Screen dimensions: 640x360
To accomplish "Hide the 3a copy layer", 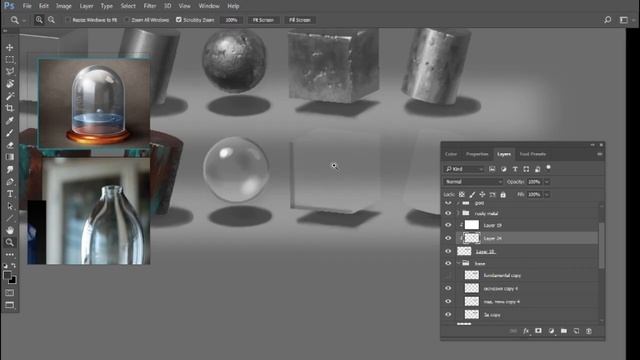I will coord(448,315).
